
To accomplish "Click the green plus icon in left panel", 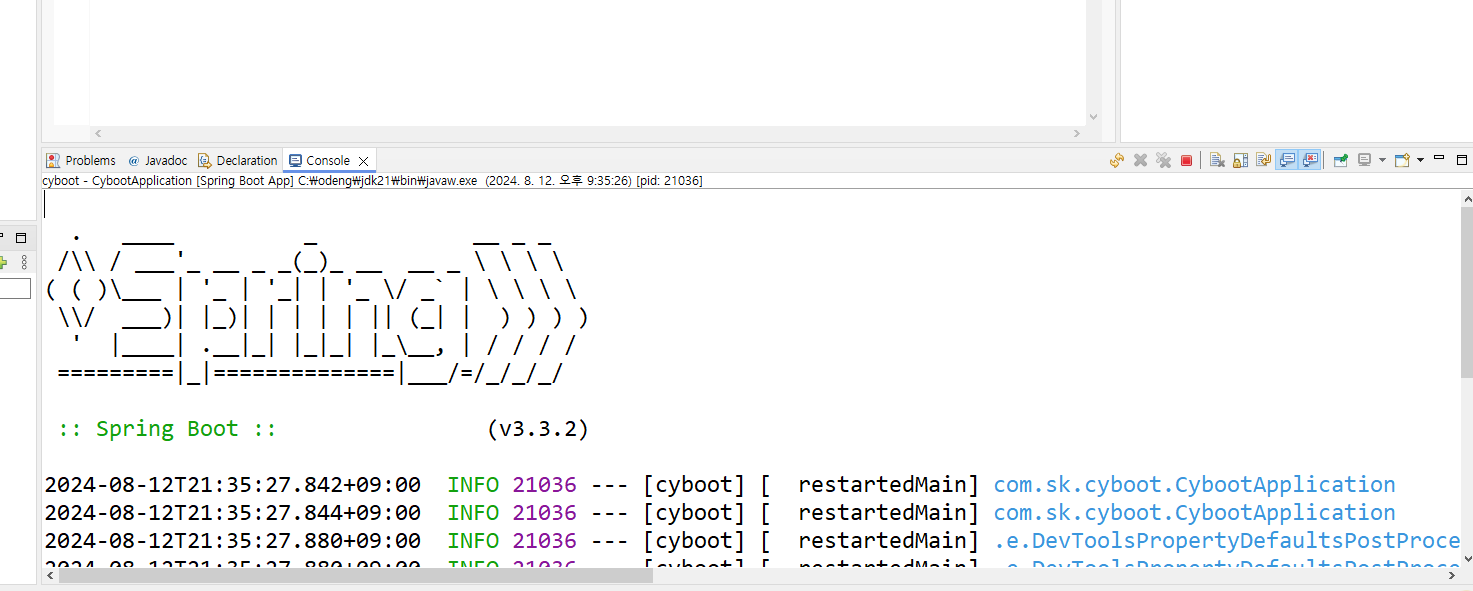I will [3, 262].
